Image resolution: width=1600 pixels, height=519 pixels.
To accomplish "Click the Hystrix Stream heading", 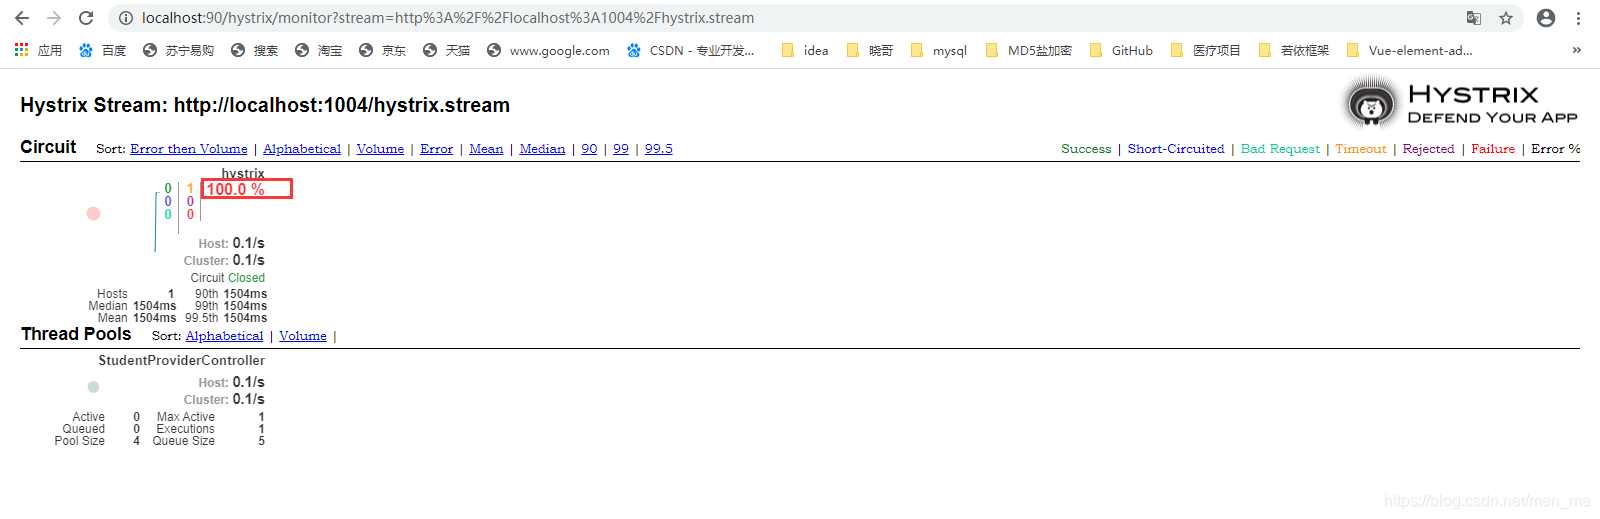I will coord(265,105).
